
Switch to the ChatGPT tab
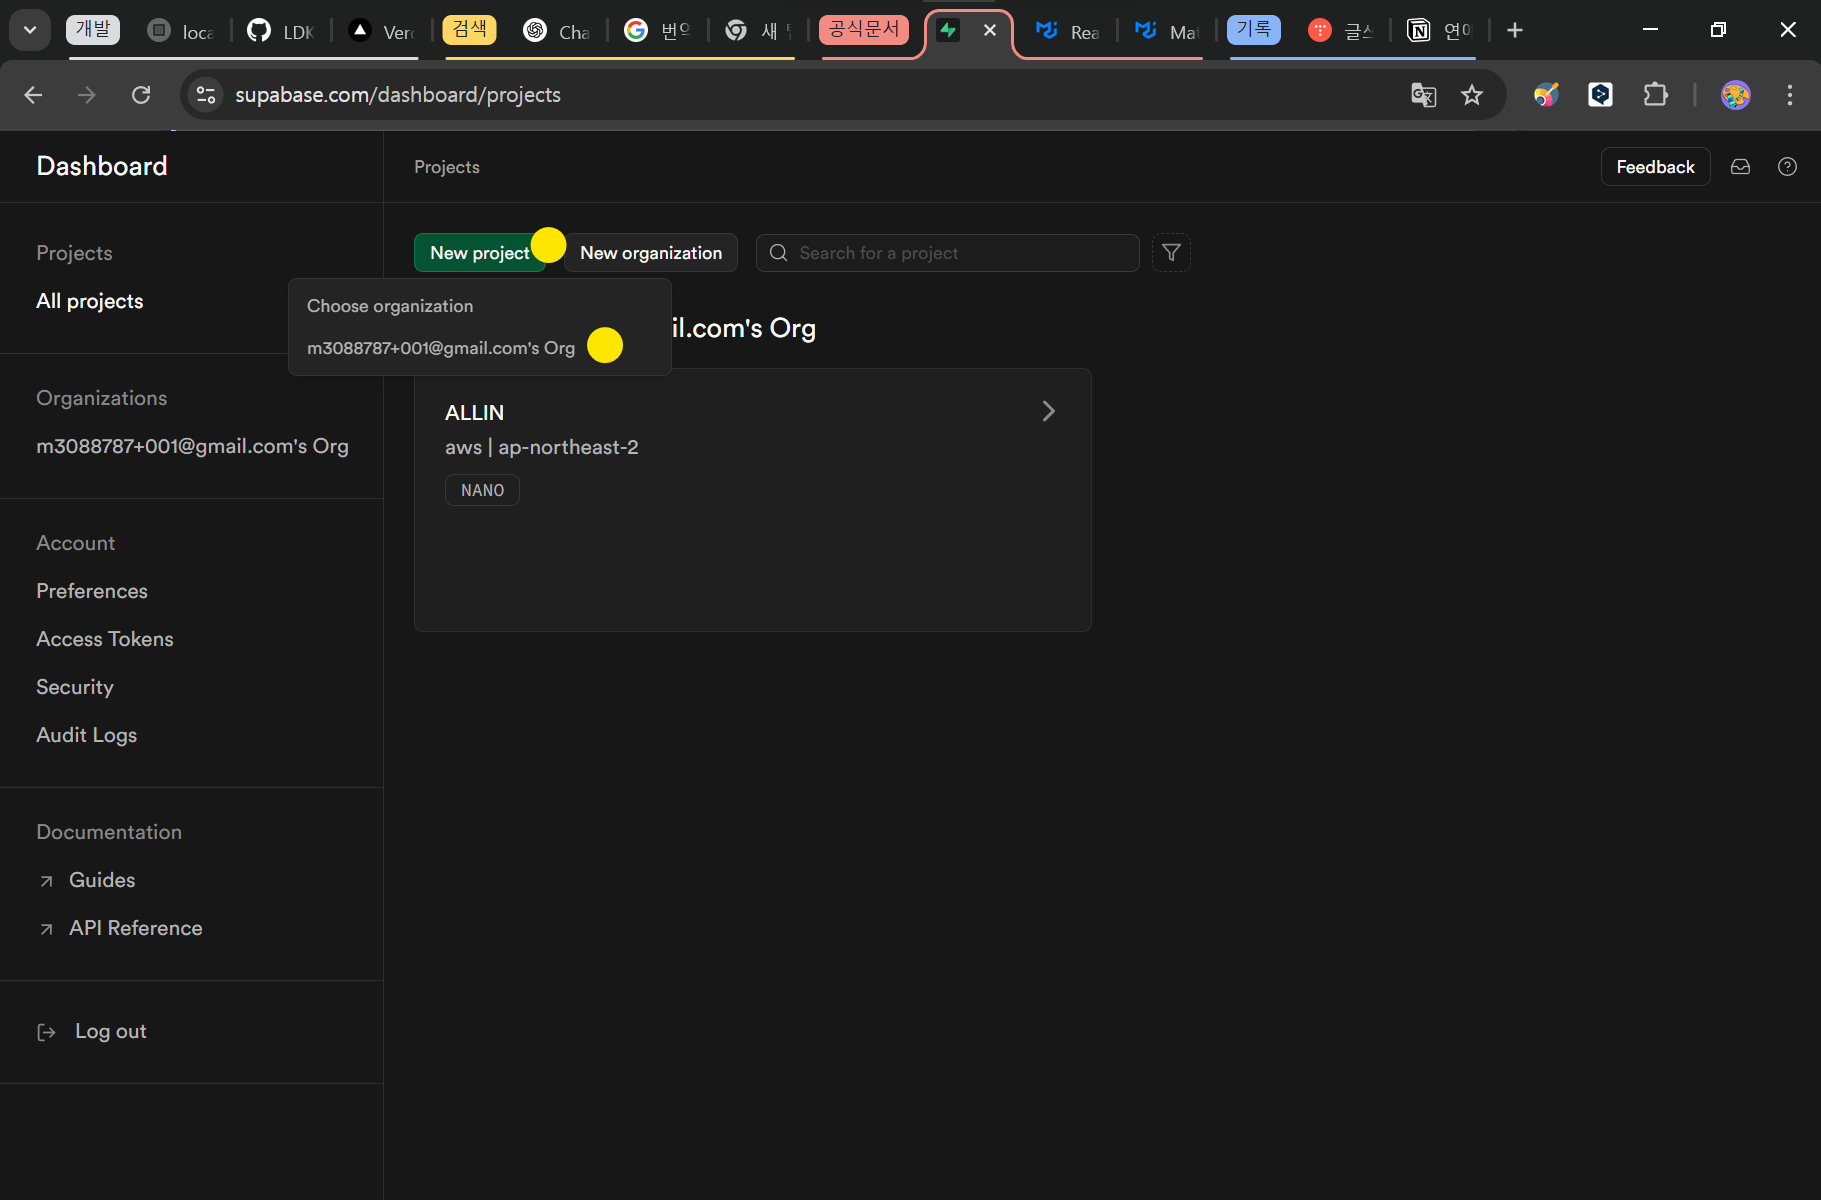(557, 31)
